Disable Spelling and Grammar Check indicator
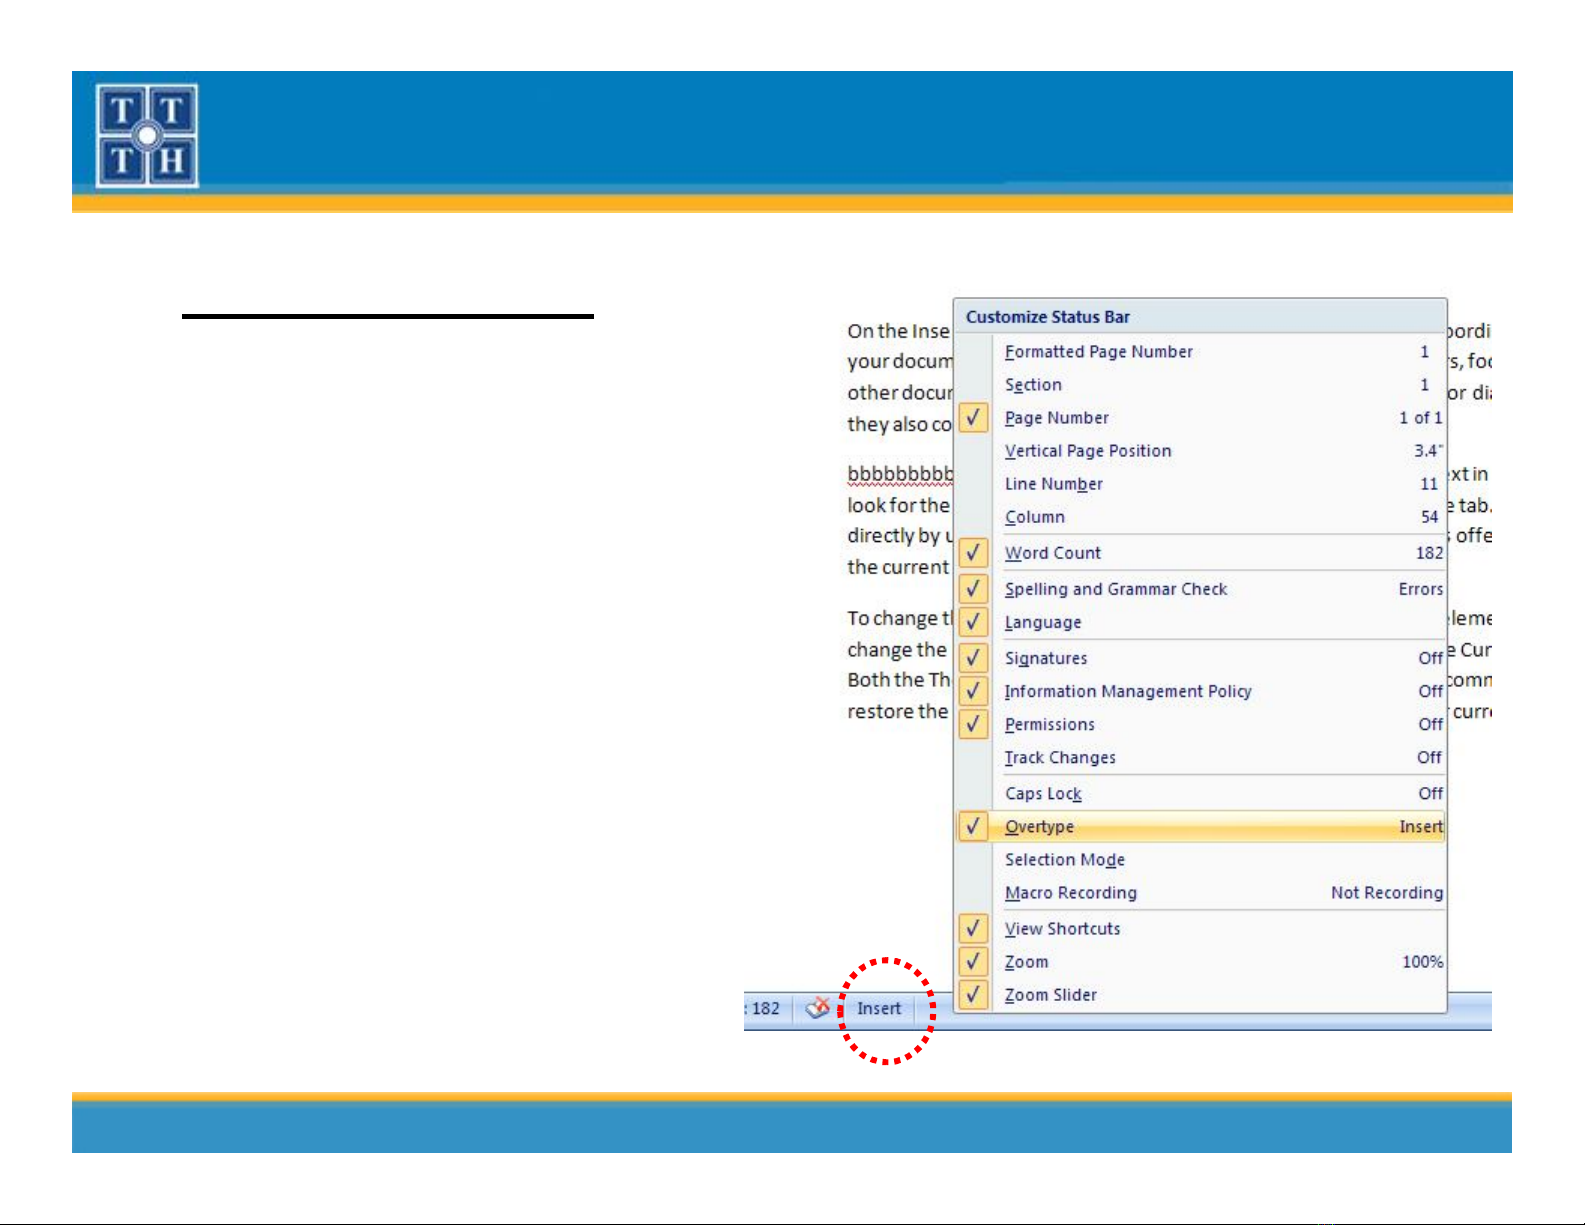 click(x=1115, y=589)
